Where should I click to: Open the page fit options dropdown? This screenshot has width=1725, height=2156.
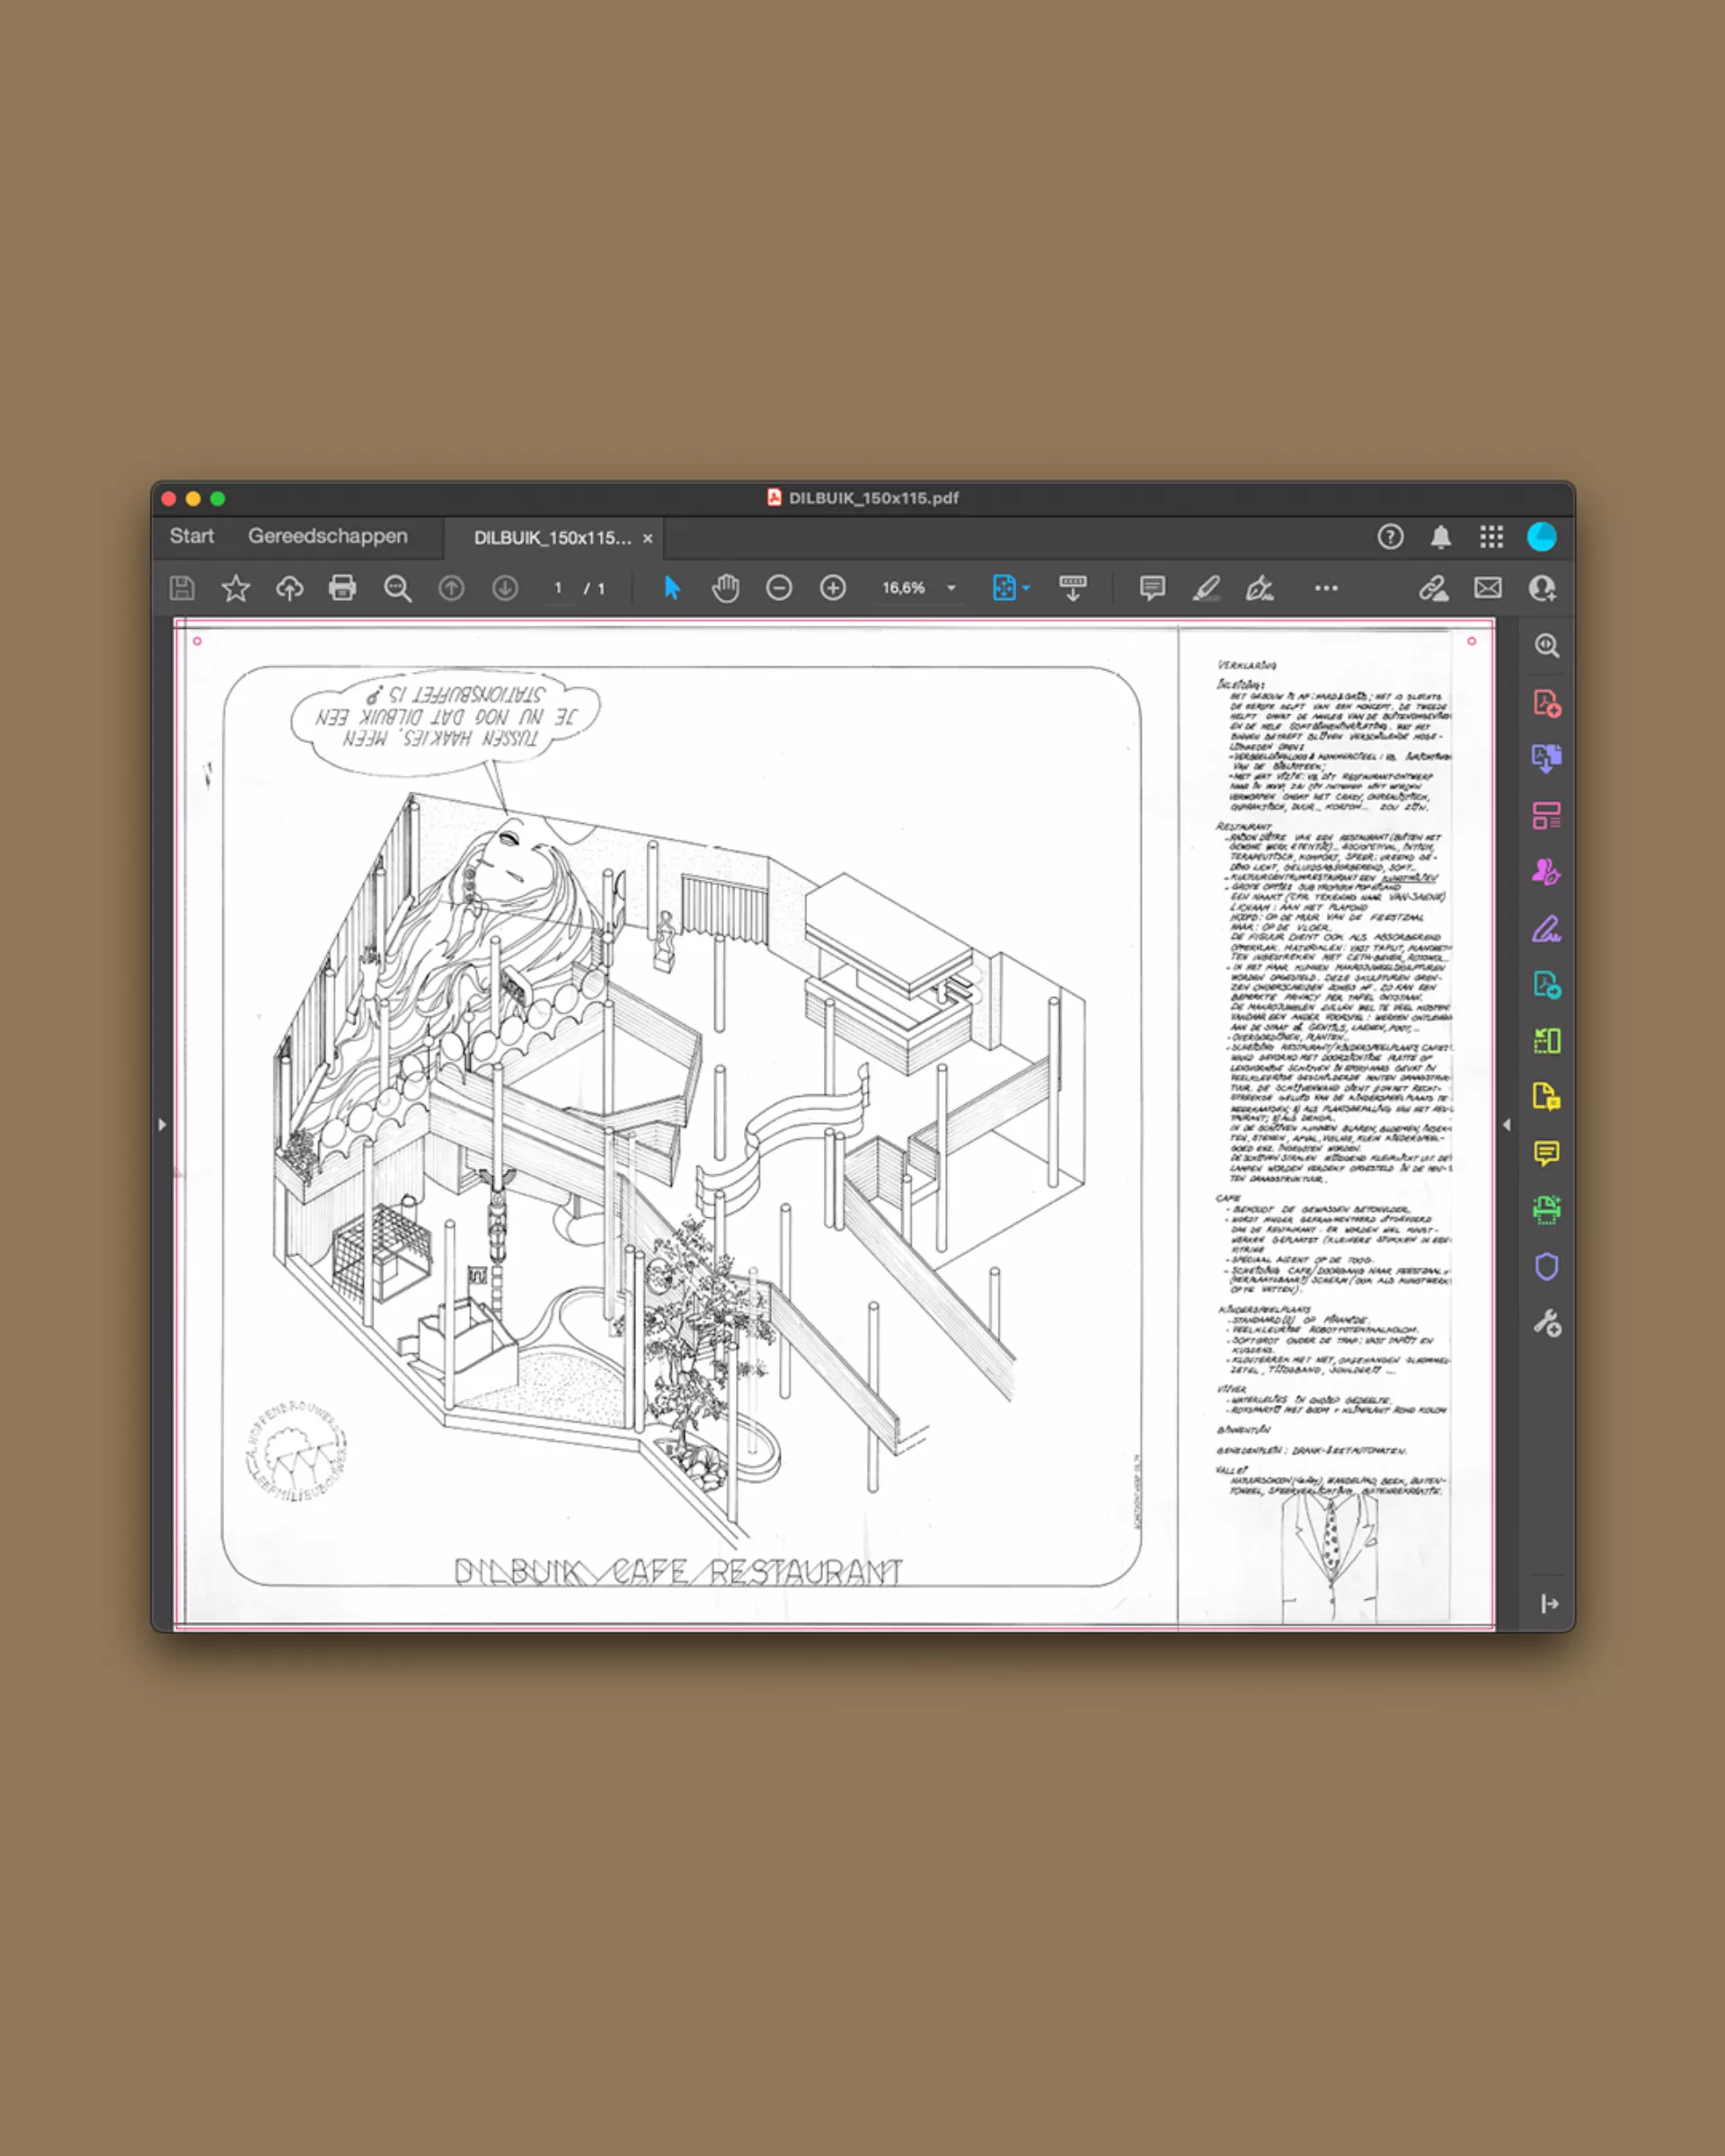point(1026,588)
